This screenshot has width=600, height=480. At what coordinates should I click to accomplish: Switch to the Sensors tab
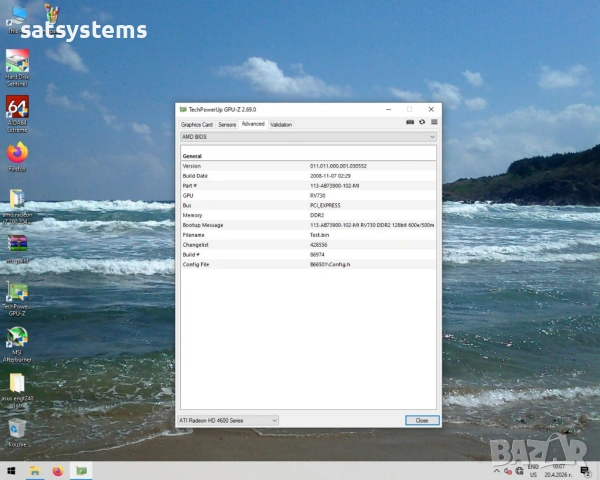coord(227,124)
